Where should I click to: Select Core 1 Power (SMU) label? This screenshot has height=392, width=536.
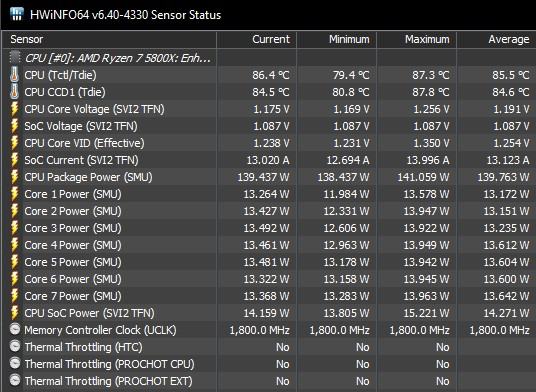pos(73,194)
